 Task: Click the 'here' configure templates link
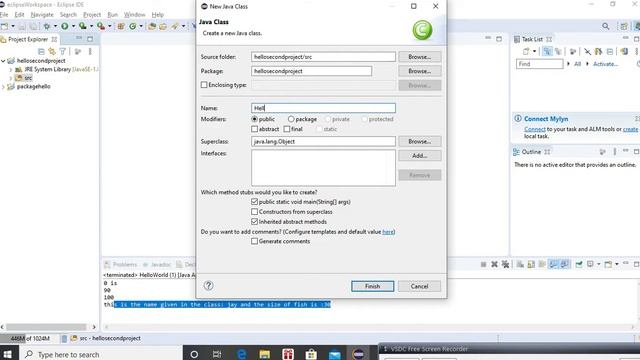pos(388,232)
